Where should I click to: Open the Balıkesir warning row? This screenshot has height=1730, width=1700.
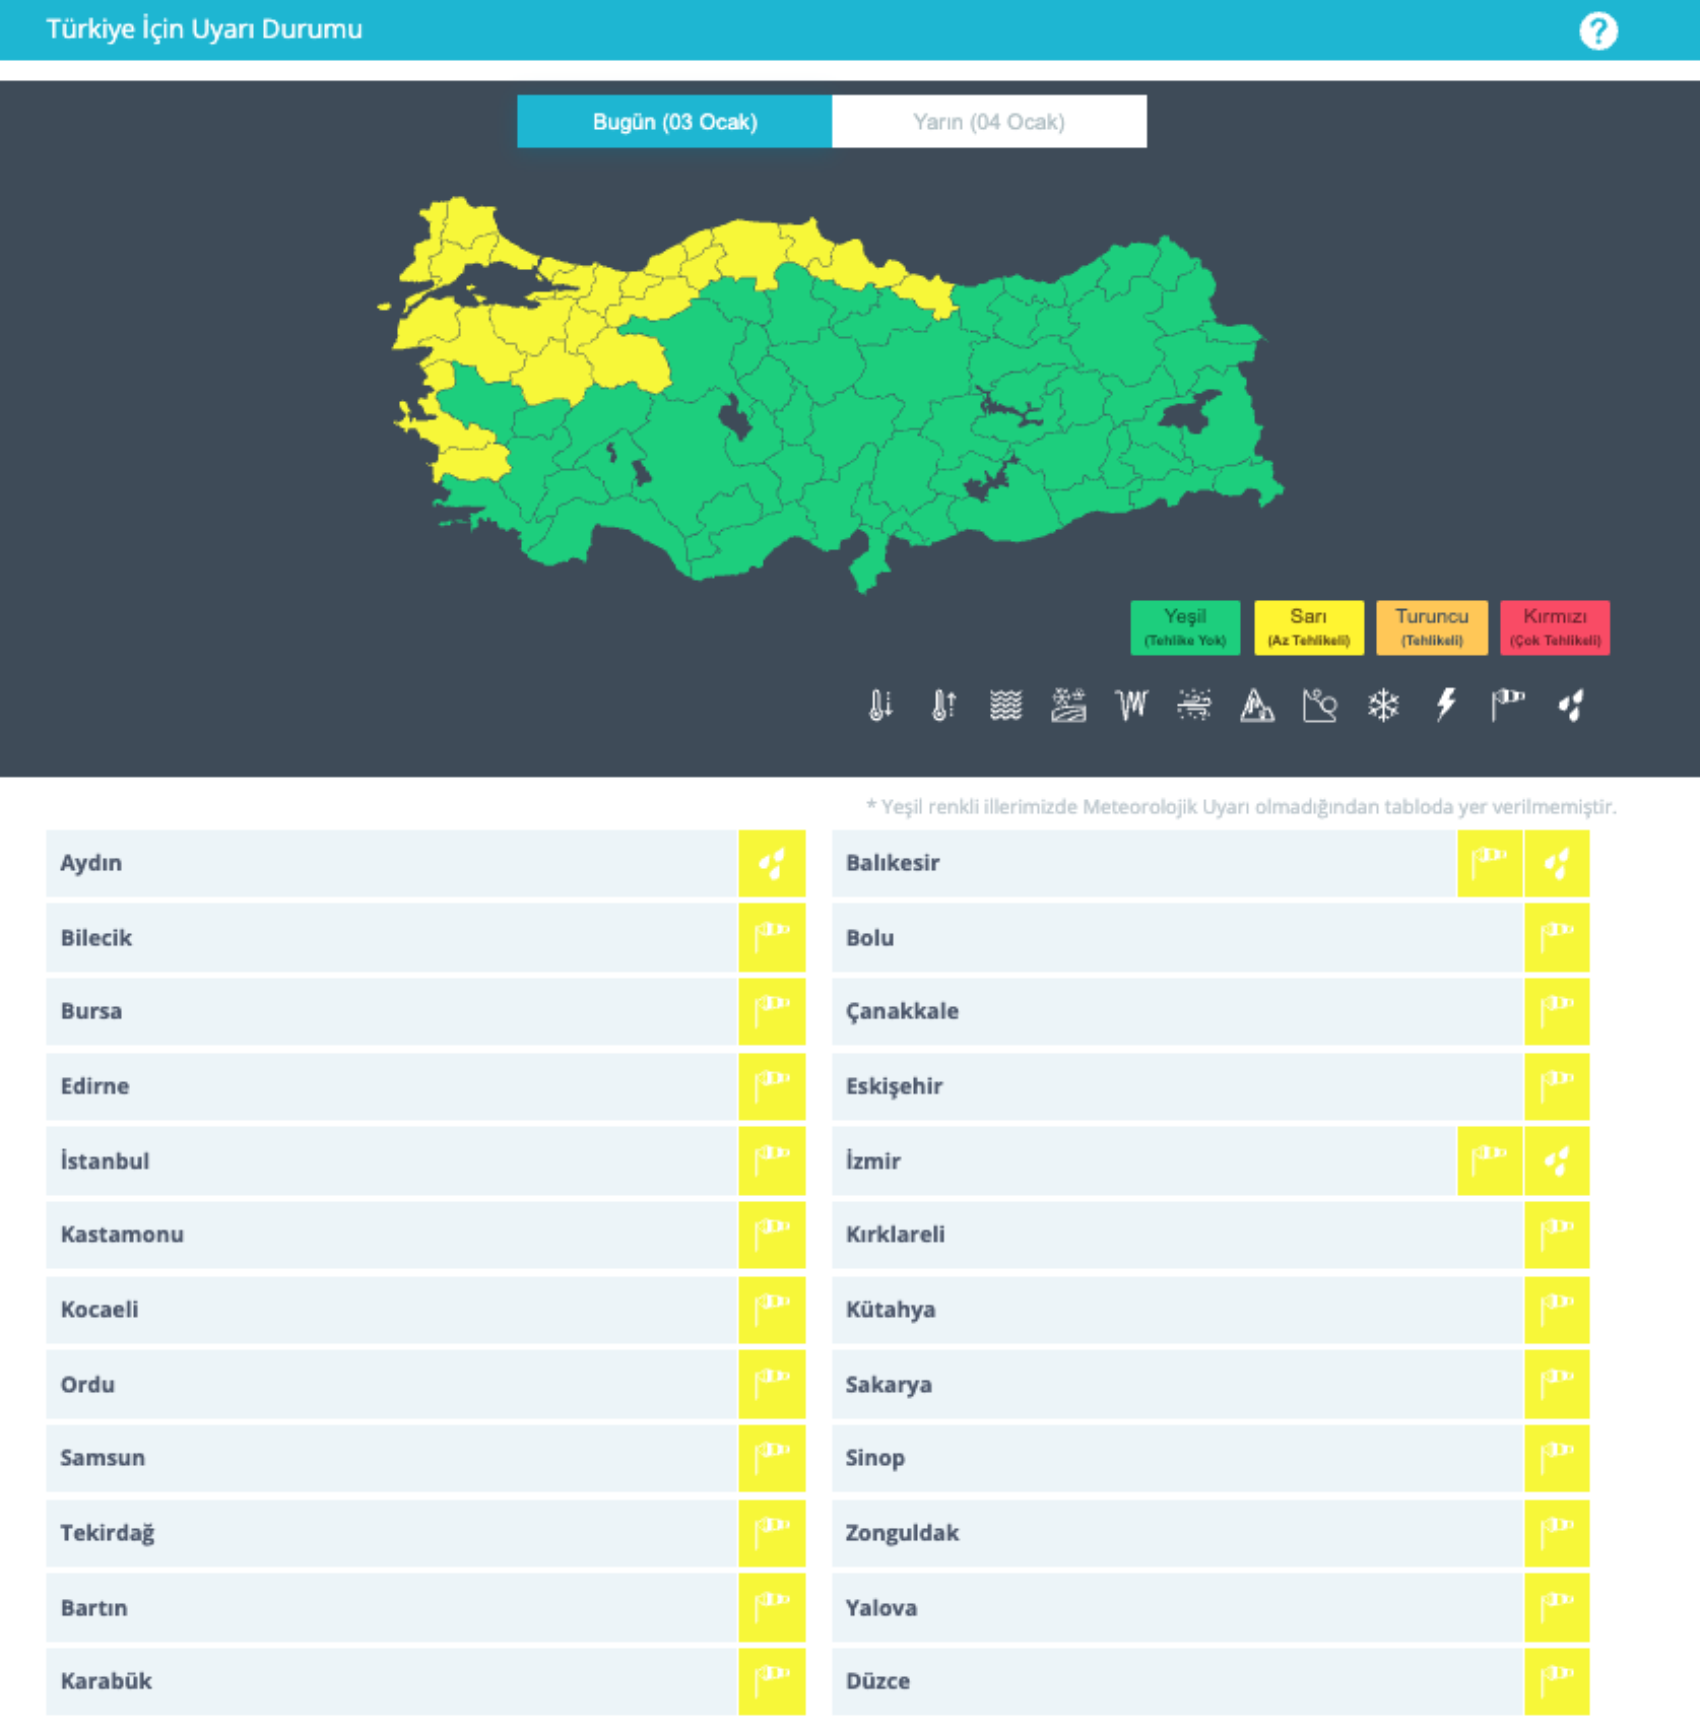[x=1140, y=863]
